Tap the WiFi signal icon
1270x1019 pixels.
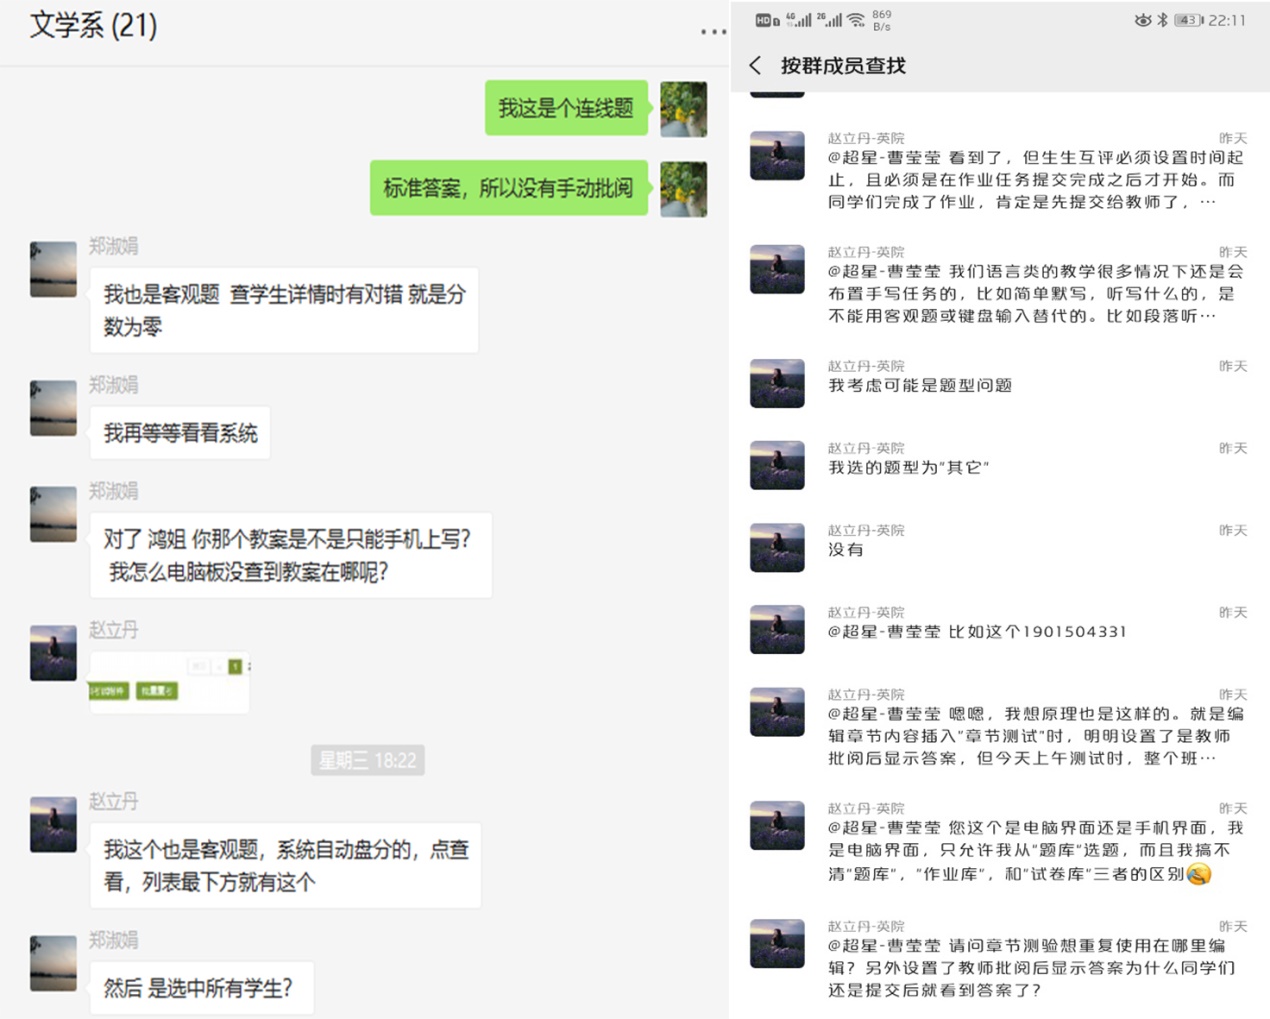856,20
